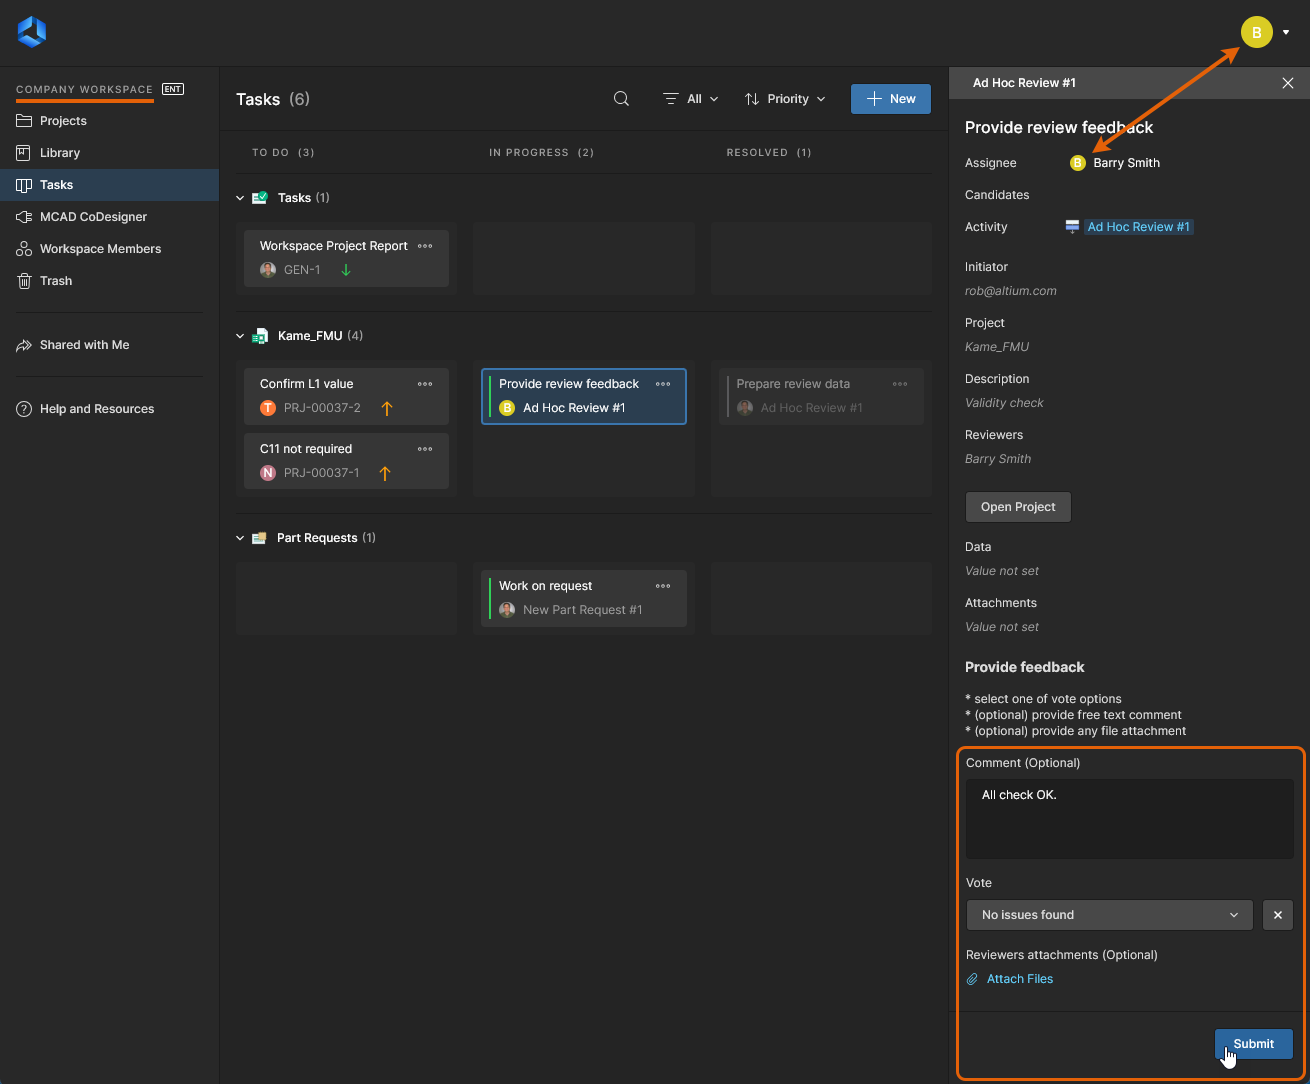The height and width of the screenshot is (1084, 1310).
Task: Open Library in the sidebar
Action: pyautogui.click(x=109, y=153)
